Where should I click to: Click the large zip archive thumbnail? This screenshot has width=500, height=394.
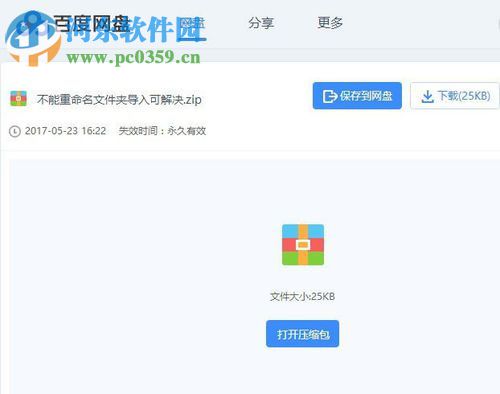(x=303, y=245)
